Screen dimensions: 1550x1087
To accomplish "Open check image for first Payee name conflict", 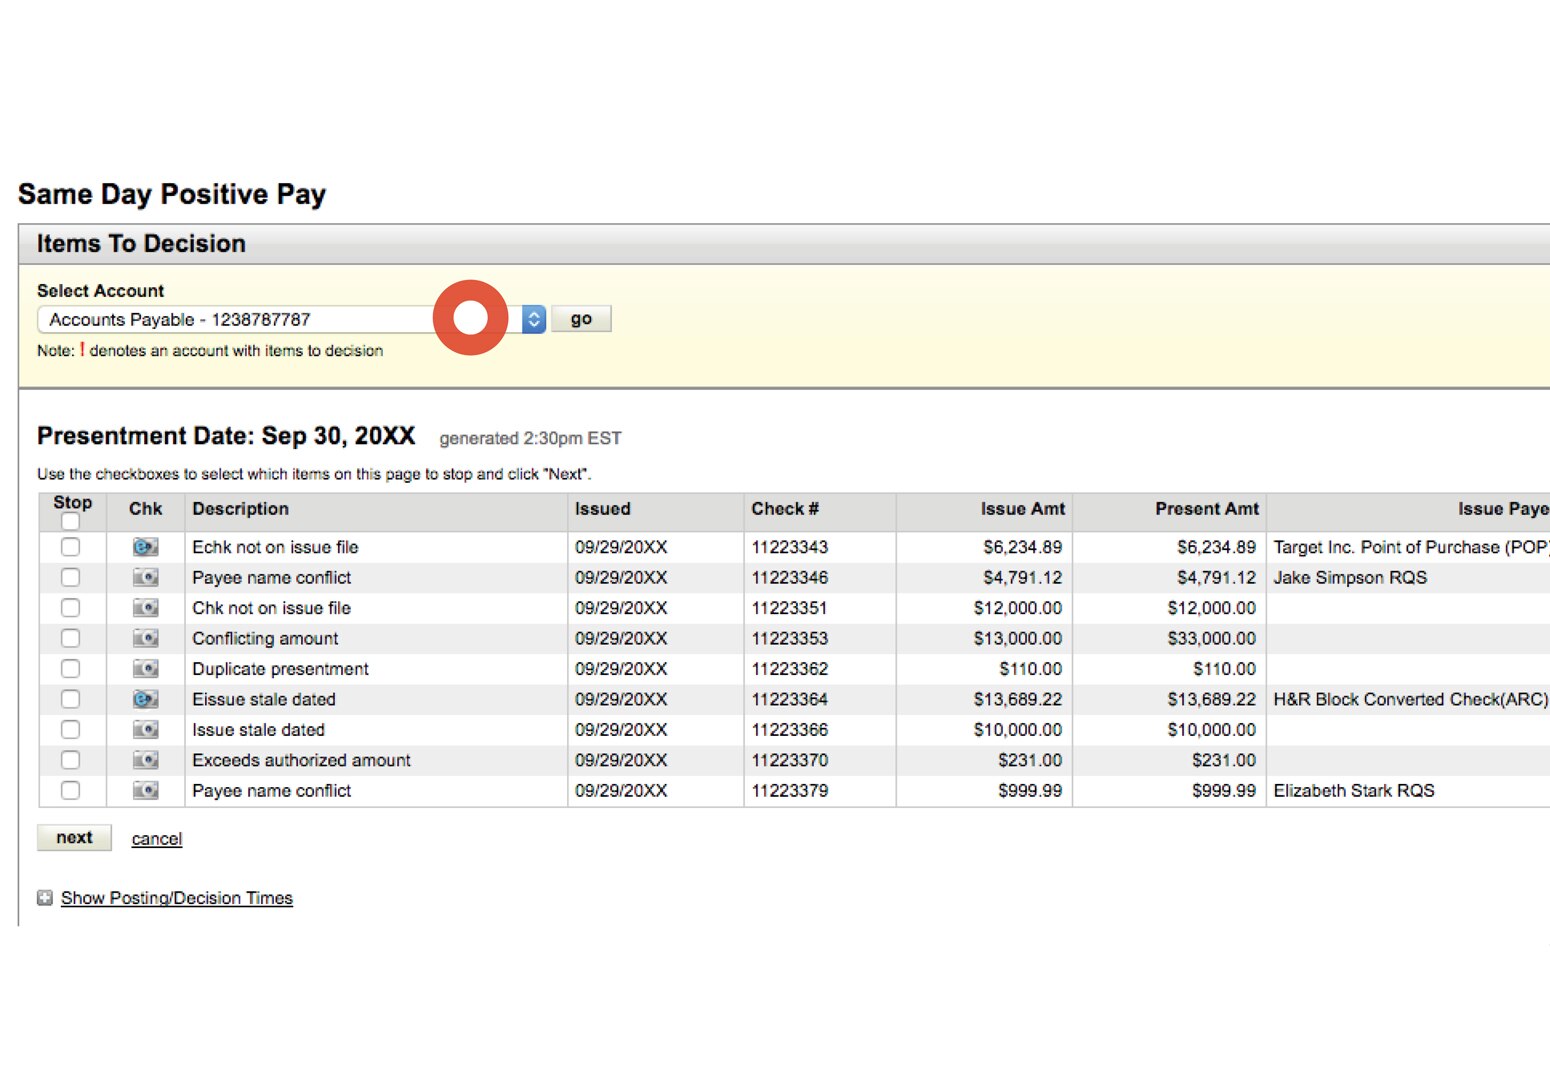I will [x=144, y=577].
